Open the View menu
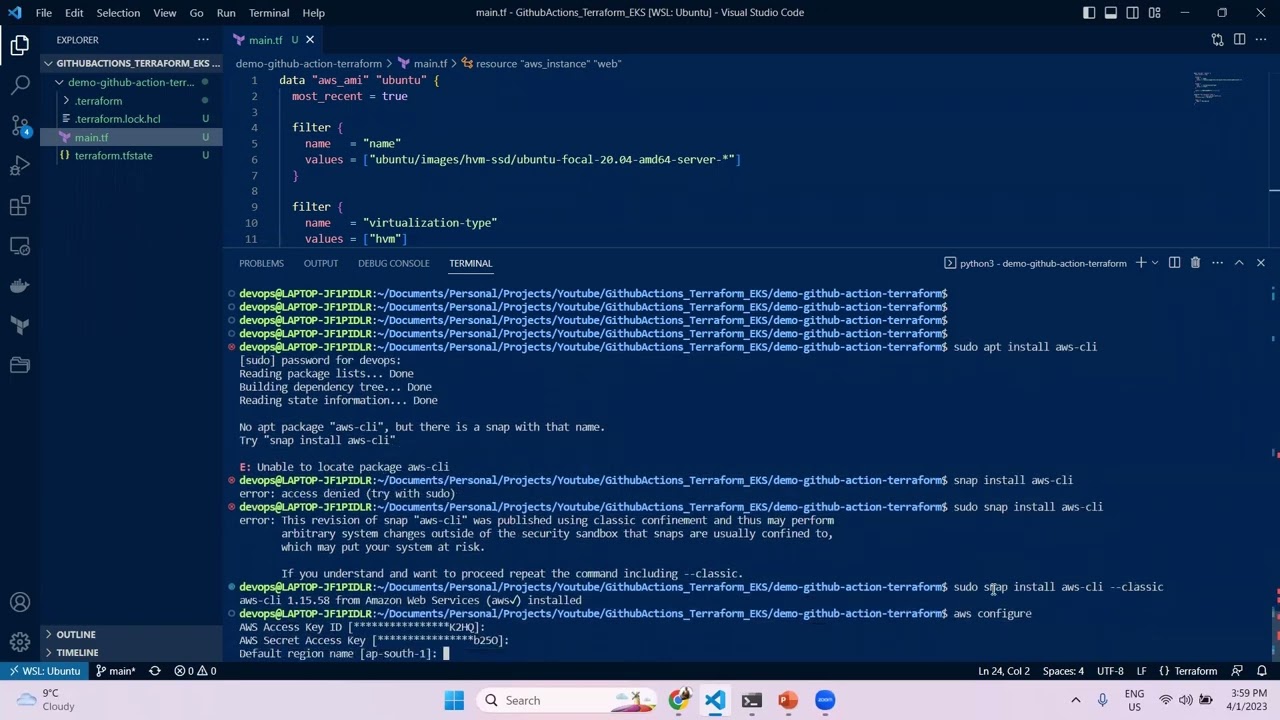Screen dimensions: 1280x720 pyautogui.click(x=165, y=13)
